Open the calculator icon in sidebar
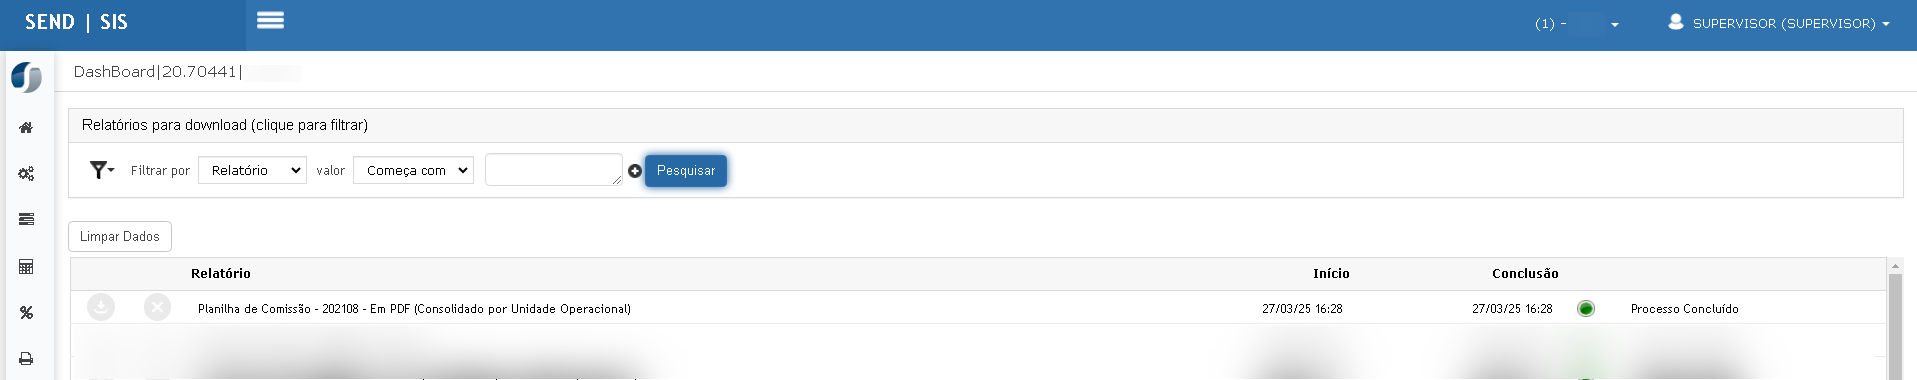This screenshot has width=1917, height=380. [26, 267]
